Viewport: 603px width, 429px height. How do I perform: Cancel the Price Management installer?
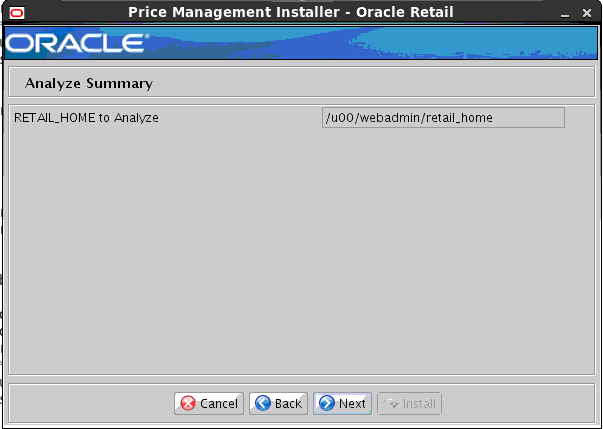pyautogui.click(x=209, y=404)
